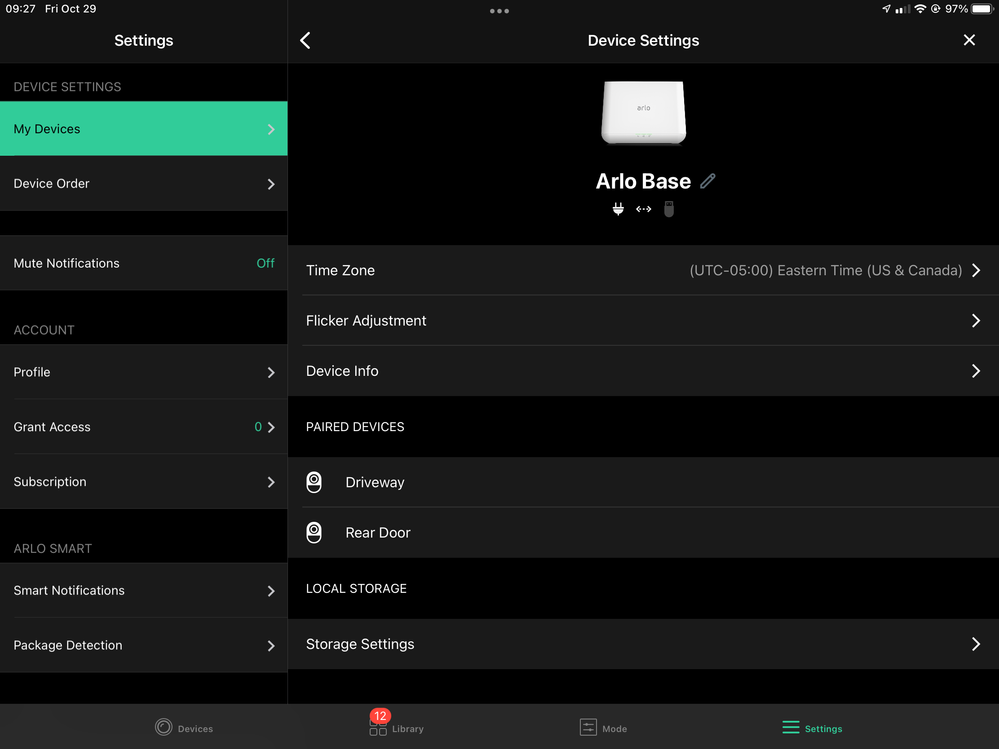Tap the Device Order chevron arrow
This screenshot has height=749, width=999.
[271, 184]
